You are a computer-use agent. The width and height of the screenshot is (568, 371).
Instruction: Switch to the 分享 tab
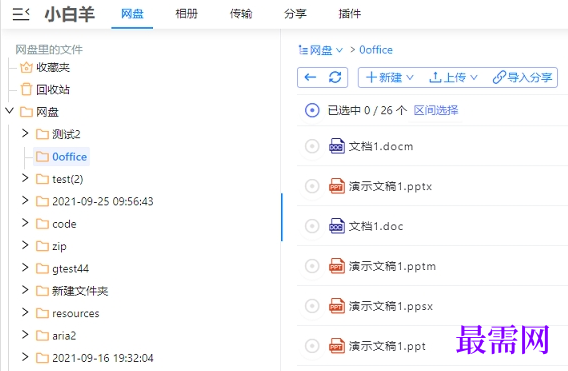tap(295, 14)
